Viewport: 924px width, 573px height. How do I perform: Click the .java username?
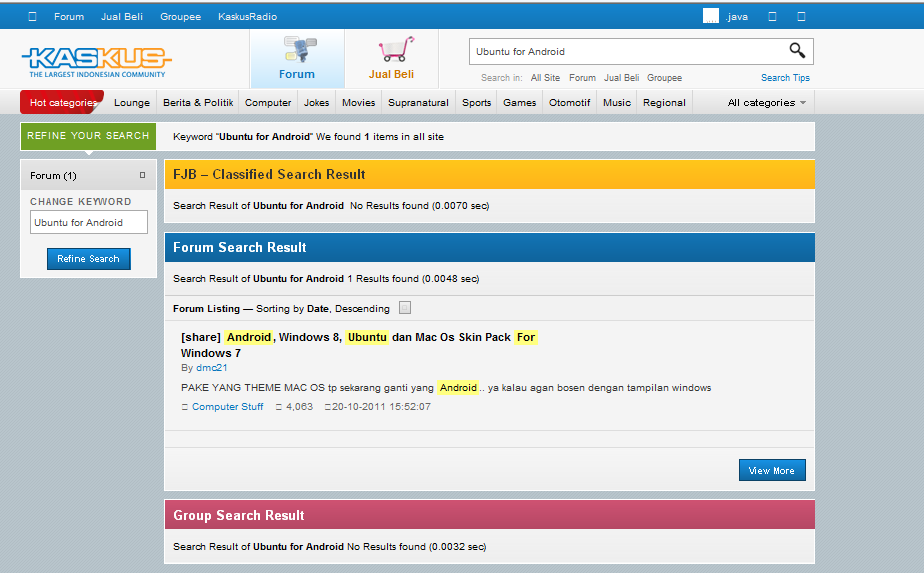coord(737,17)
